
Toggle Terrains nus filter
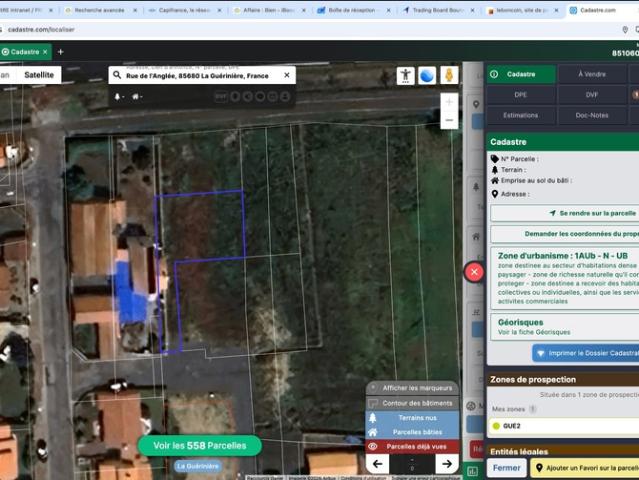tap(412, 418)
